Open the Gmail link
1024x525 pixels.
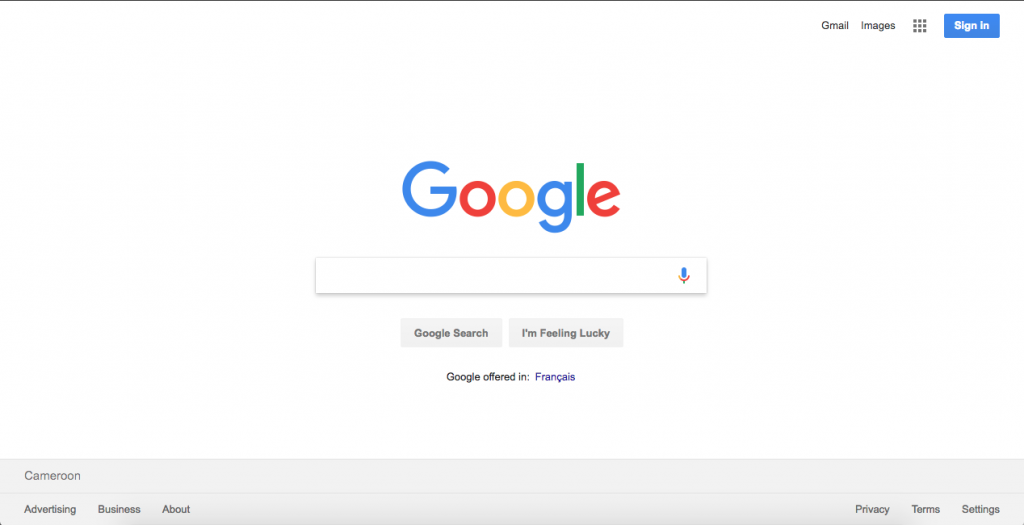(x=835, y=26)
